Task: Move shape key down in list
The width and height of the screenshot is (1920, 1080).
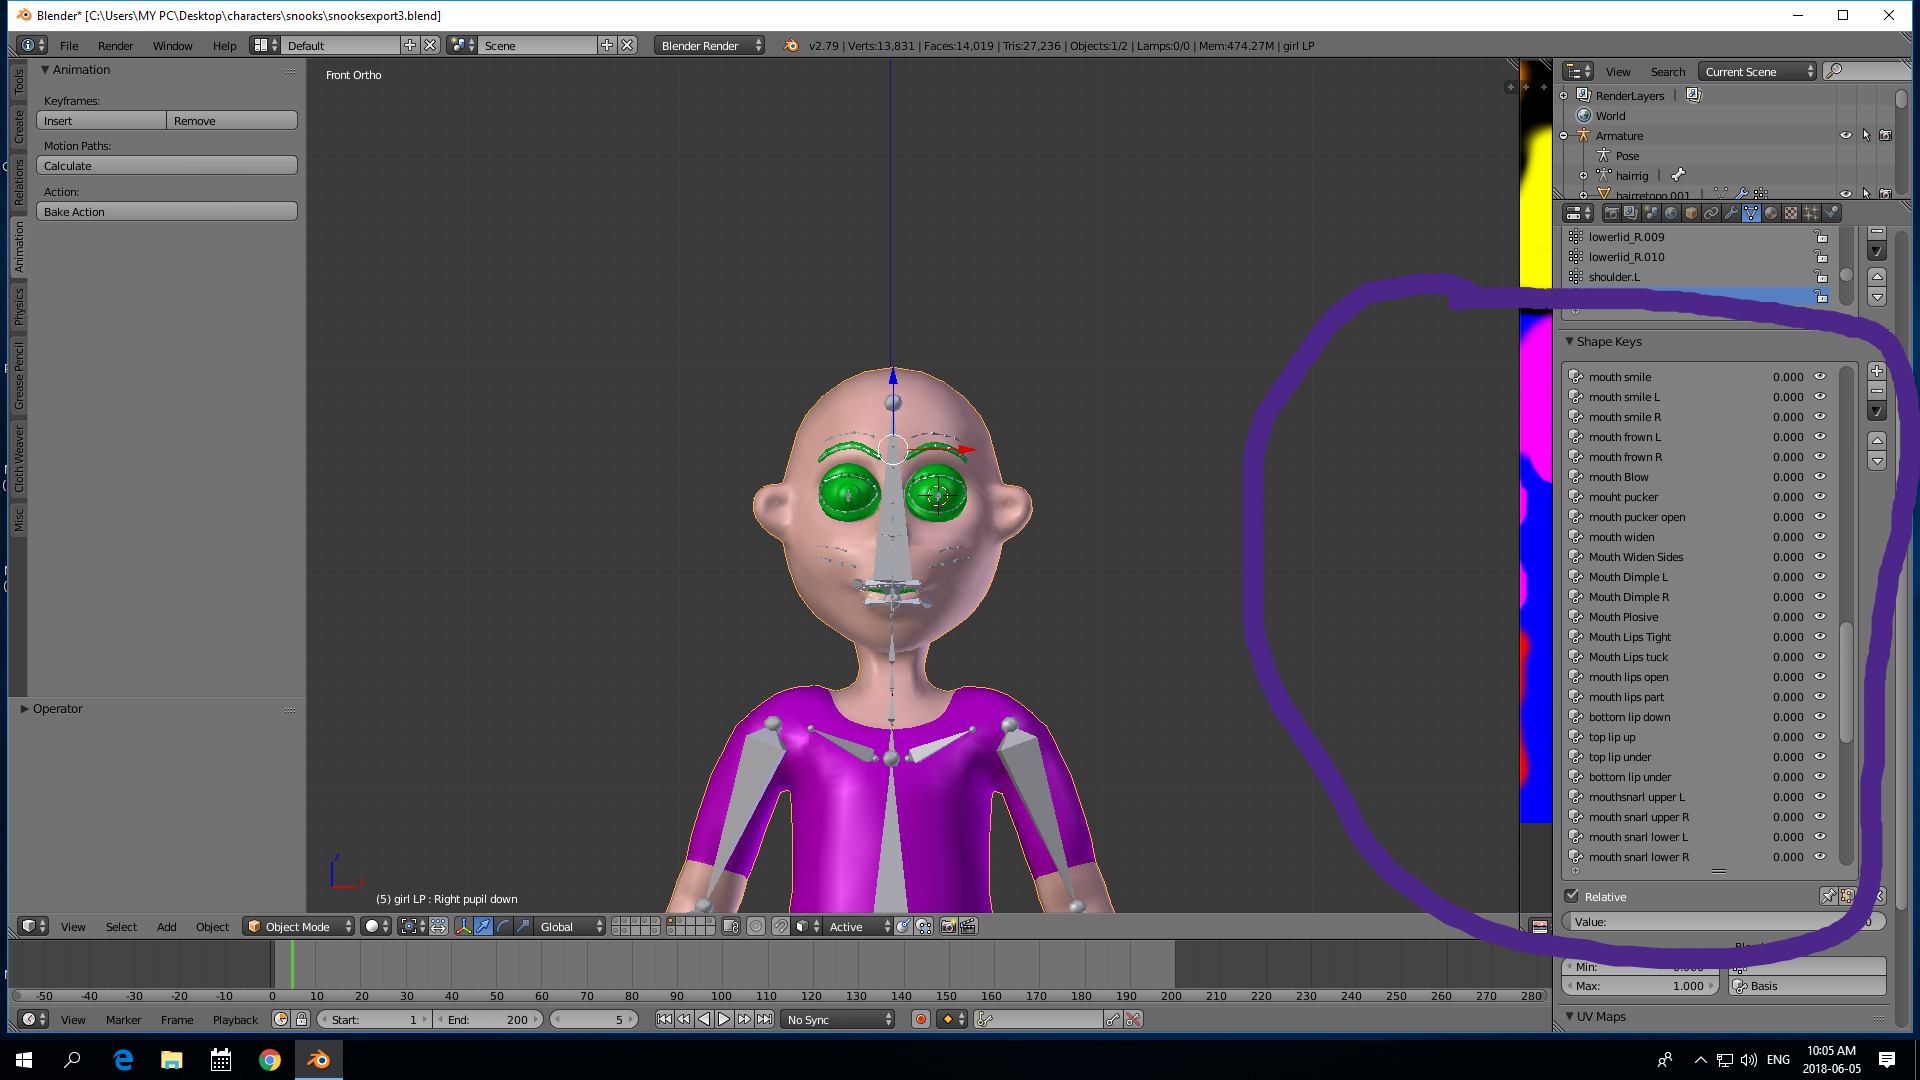Action: point(1877,461)
